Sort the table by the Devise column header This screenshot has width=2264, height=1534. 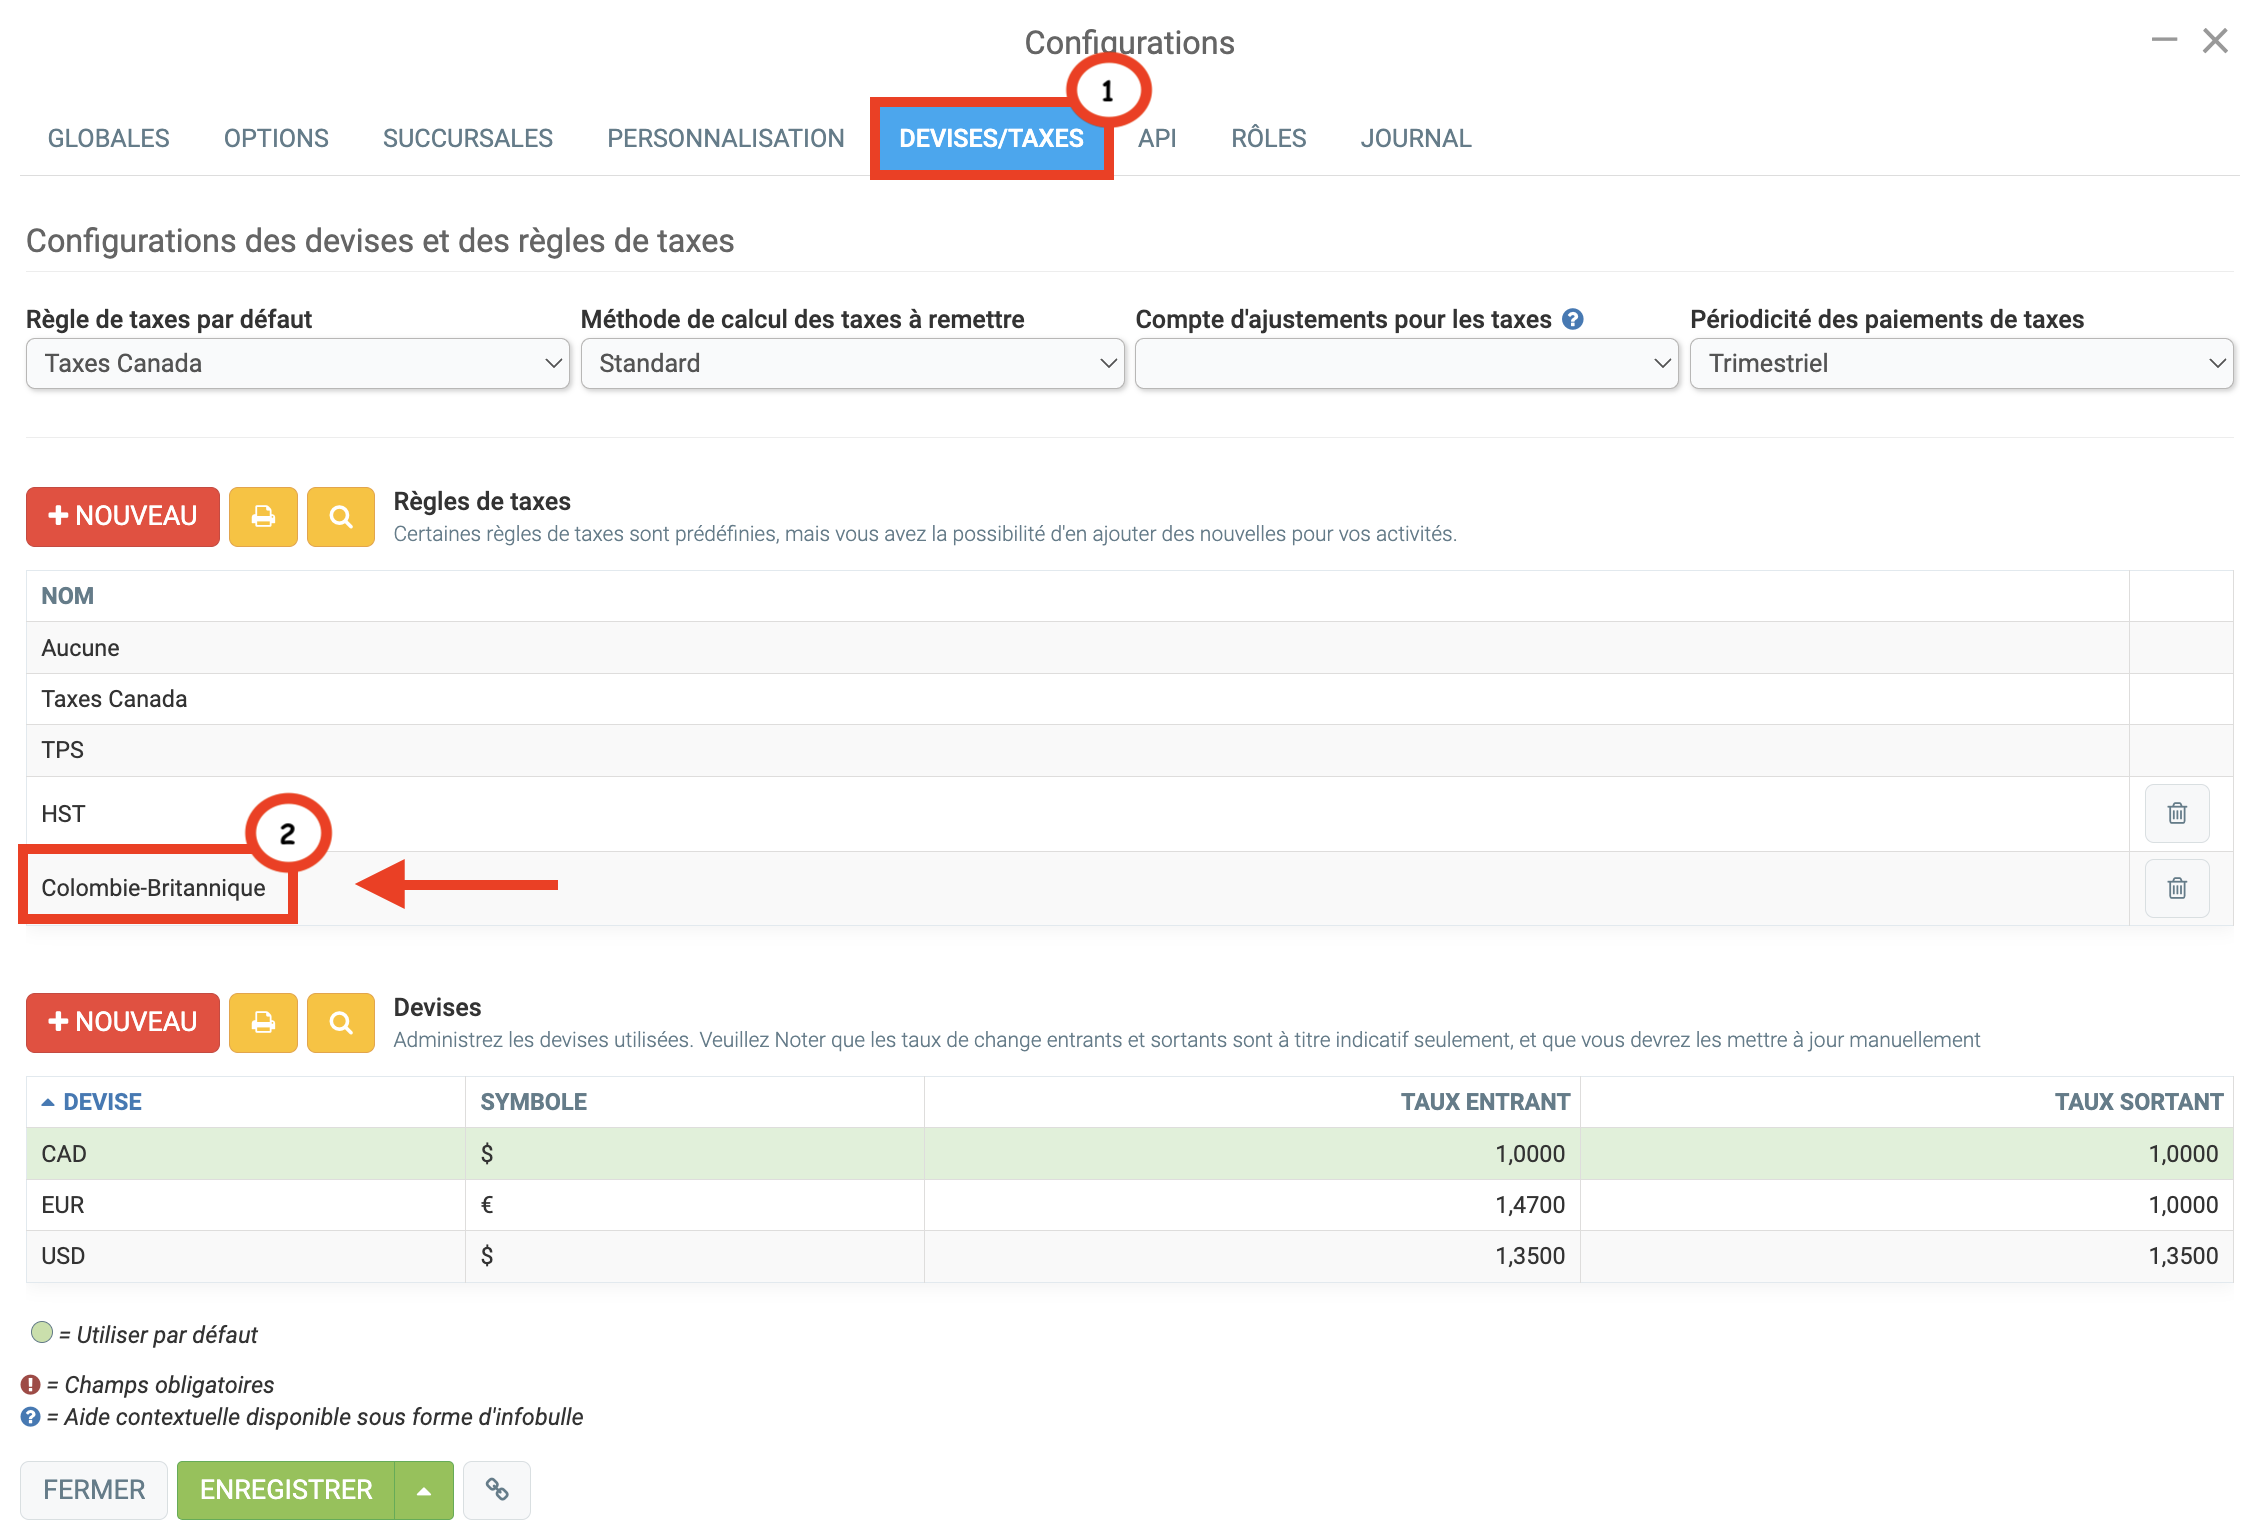102,1102
